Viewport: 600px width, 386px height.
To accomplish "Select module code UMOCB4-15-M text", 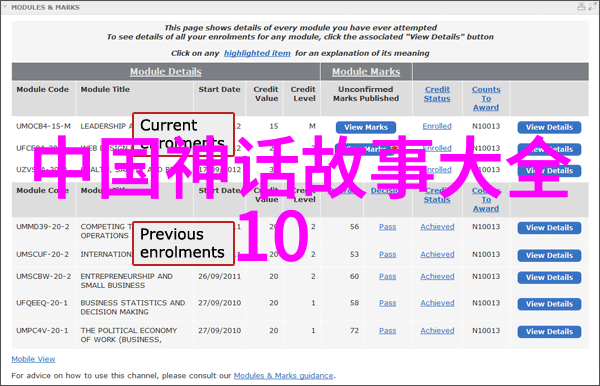I will pos(43,126).
